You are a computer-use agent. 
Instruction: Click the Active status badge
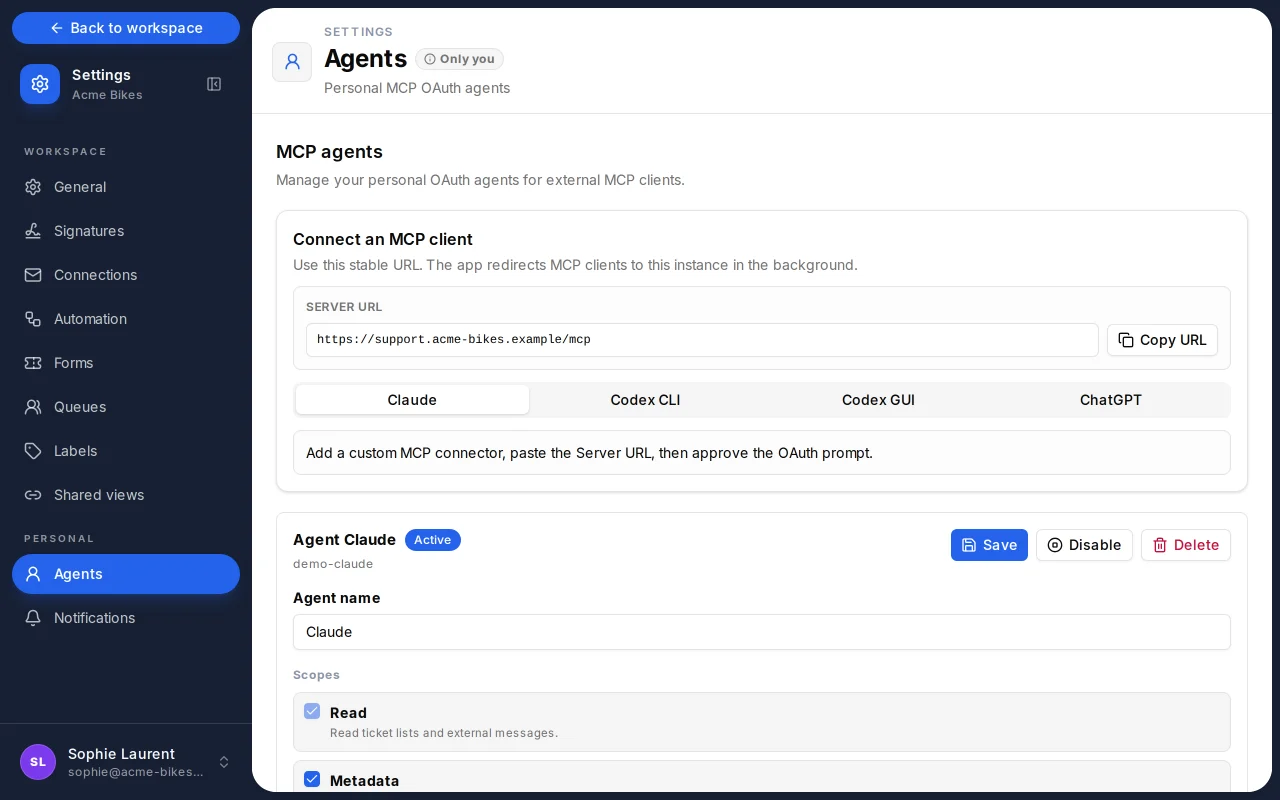433,540
